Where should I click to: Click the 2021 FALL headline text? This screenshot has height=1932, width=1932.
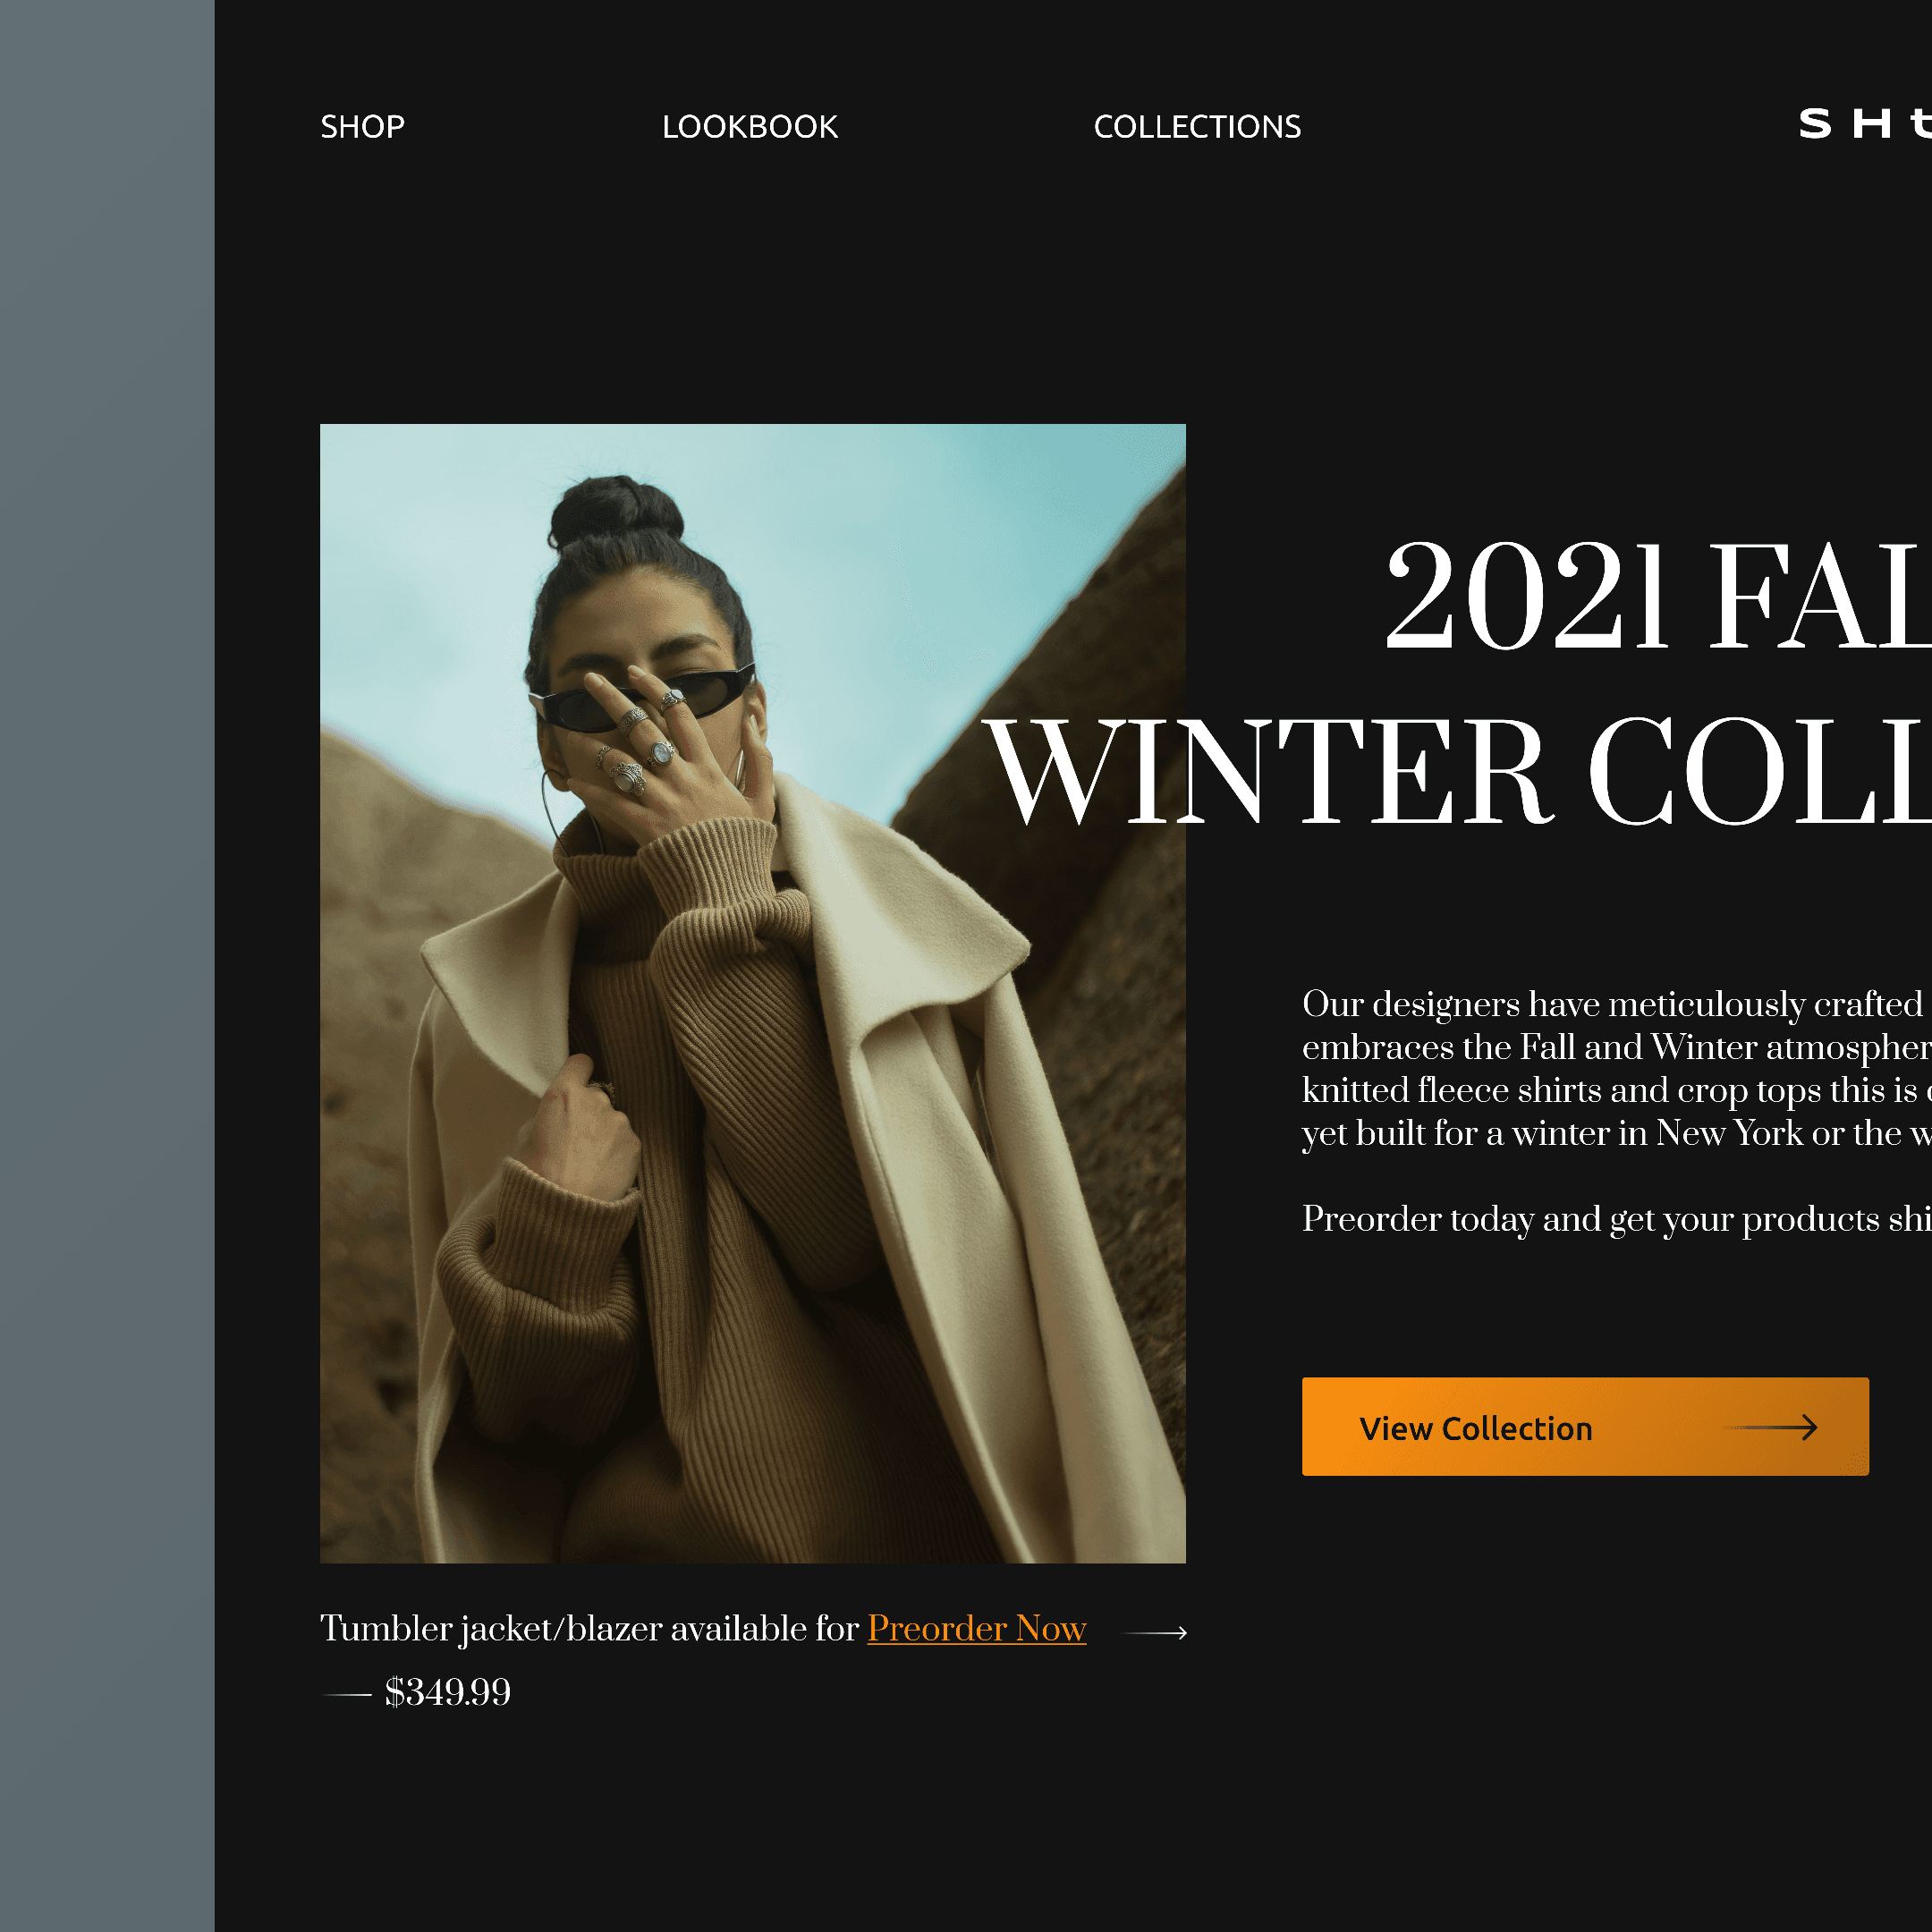coord(1658,597)
